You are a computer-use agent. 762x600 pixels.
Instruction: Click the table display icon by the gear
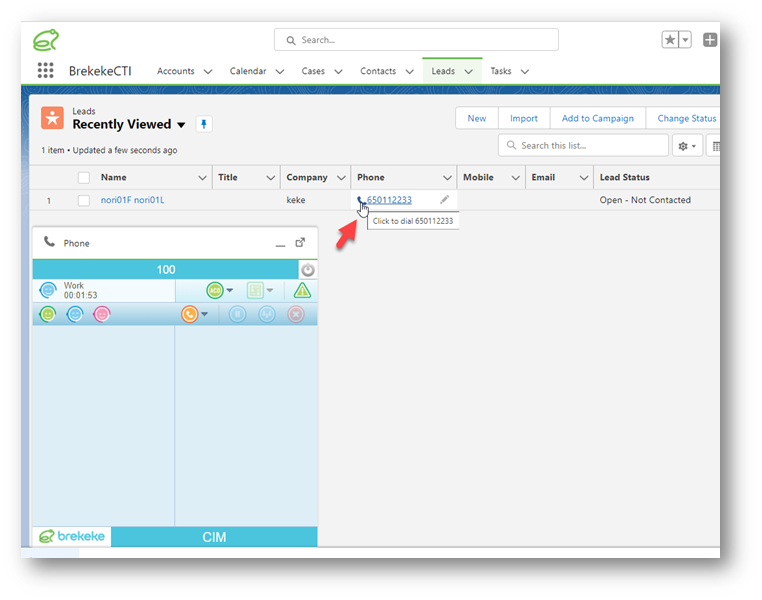pyautogui.click(x=714, y=146)
